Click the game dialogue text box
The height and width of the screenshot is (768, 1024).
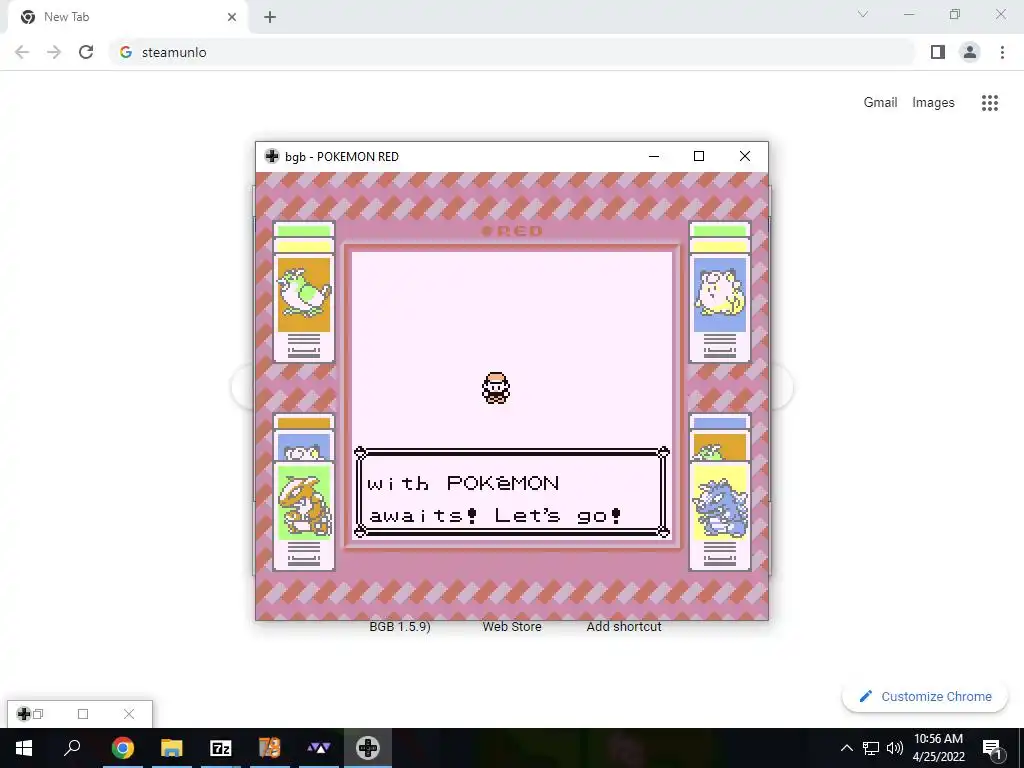point(511,492)
